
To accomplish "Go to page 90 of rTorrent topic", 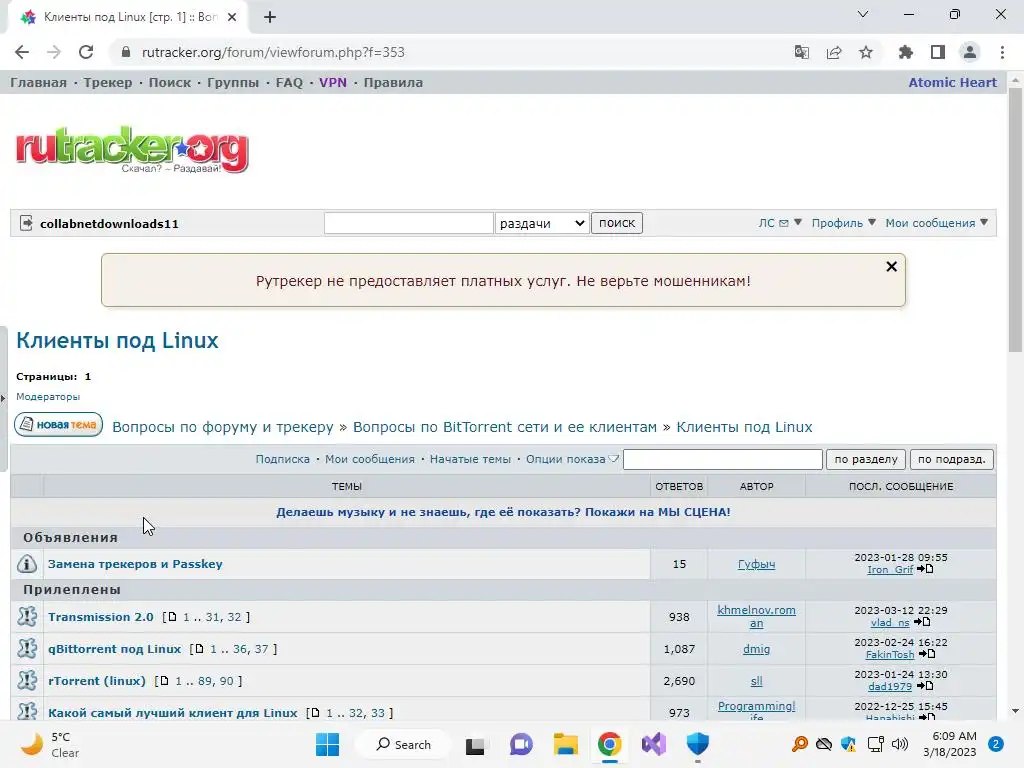I will (226, 681).
